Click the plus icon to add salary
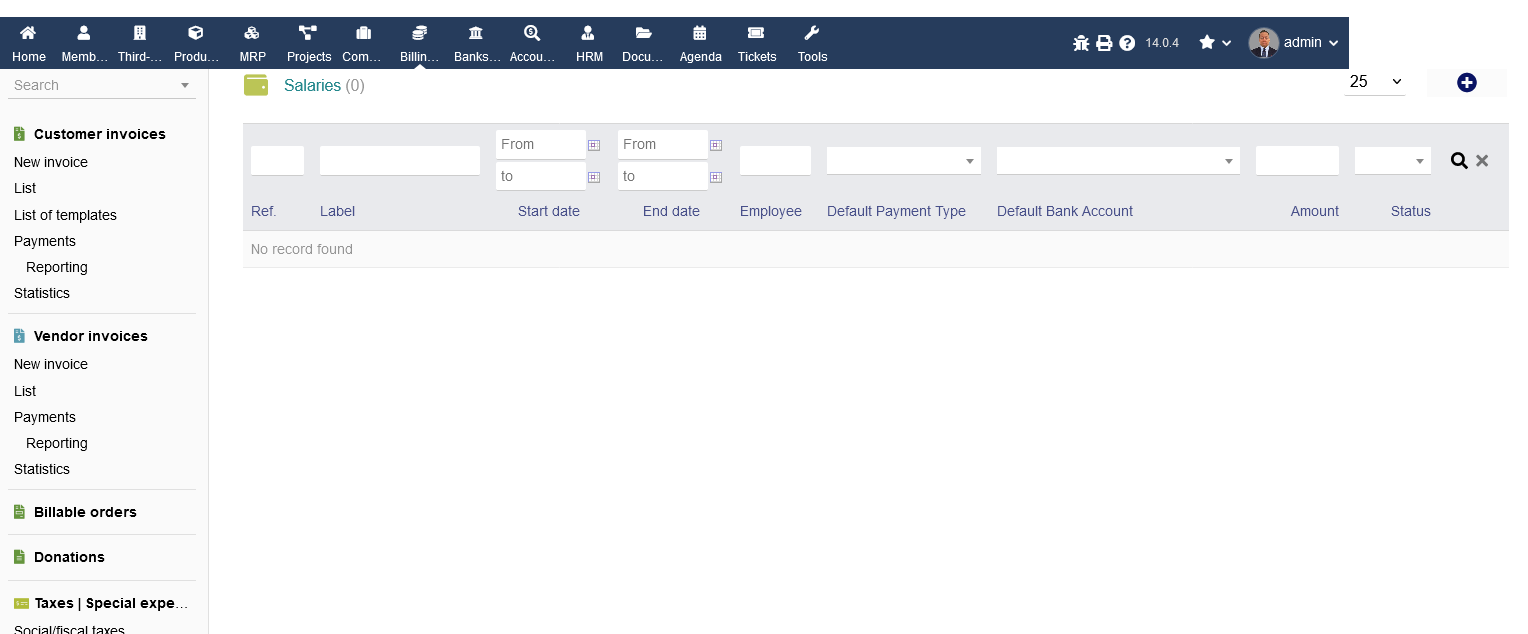 [x=1466, y=83]
